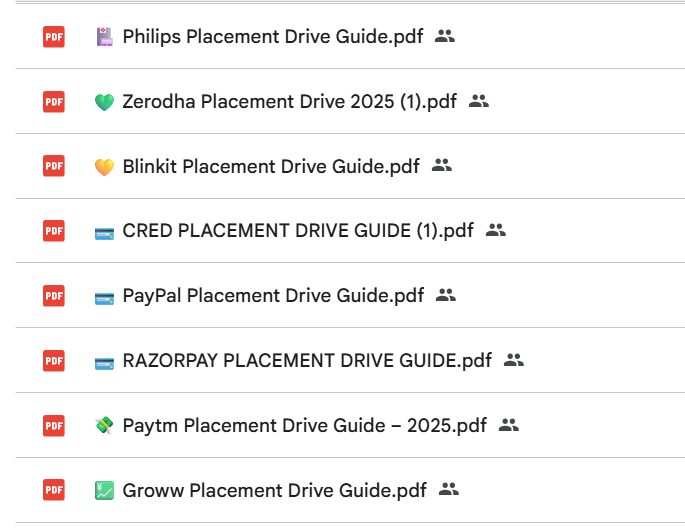Select RAZORPAY PLACEMENT DRIVE GUIDE.pdf
Image resolution: width=685 pixels, height=528 pixels.
pos(307,361)
